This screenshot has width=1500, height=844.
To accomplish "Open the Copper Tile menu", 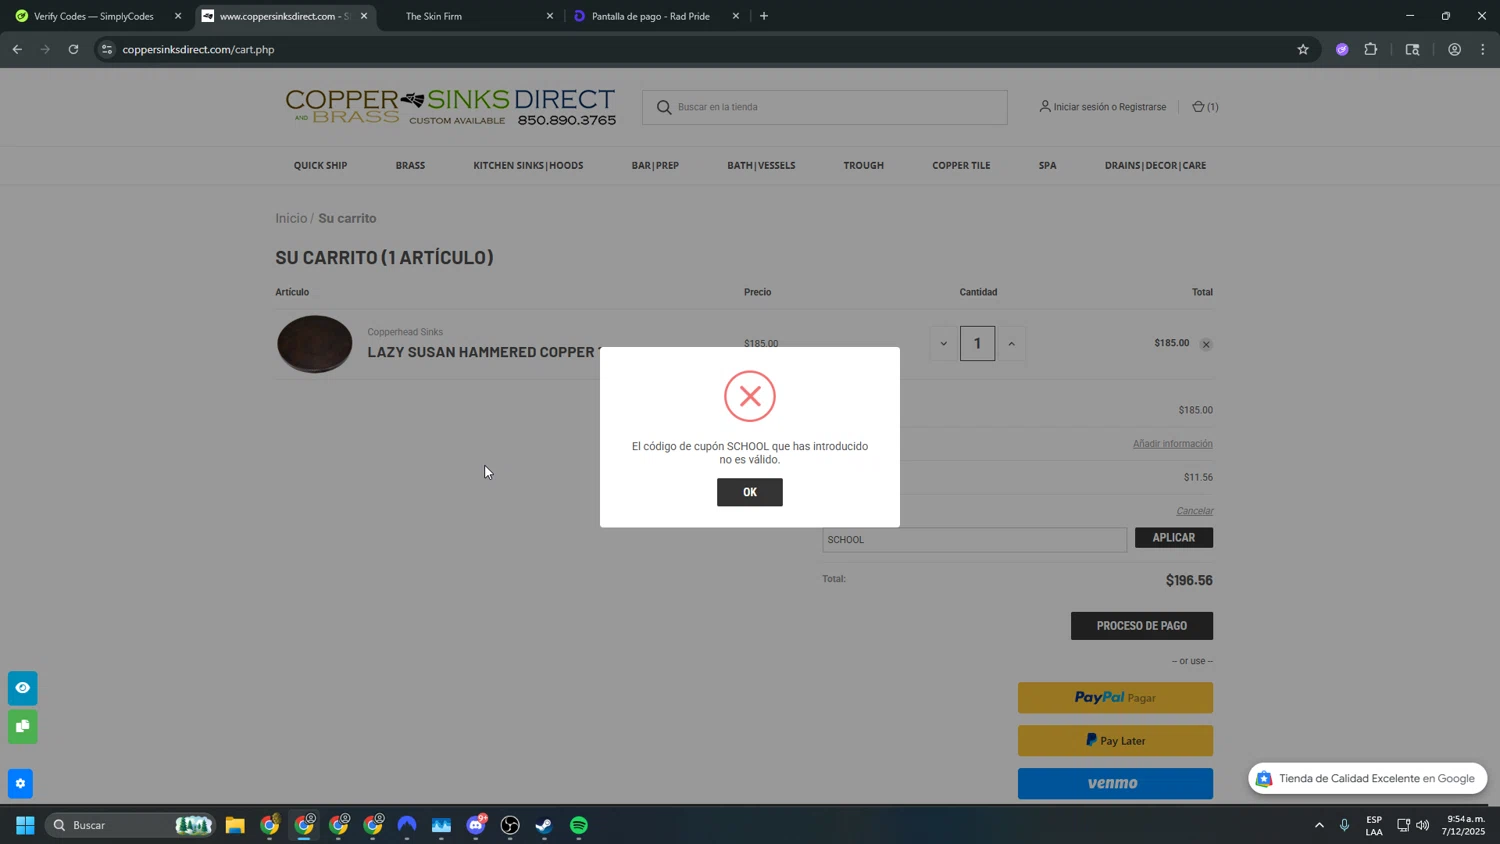I will [961, 166].
